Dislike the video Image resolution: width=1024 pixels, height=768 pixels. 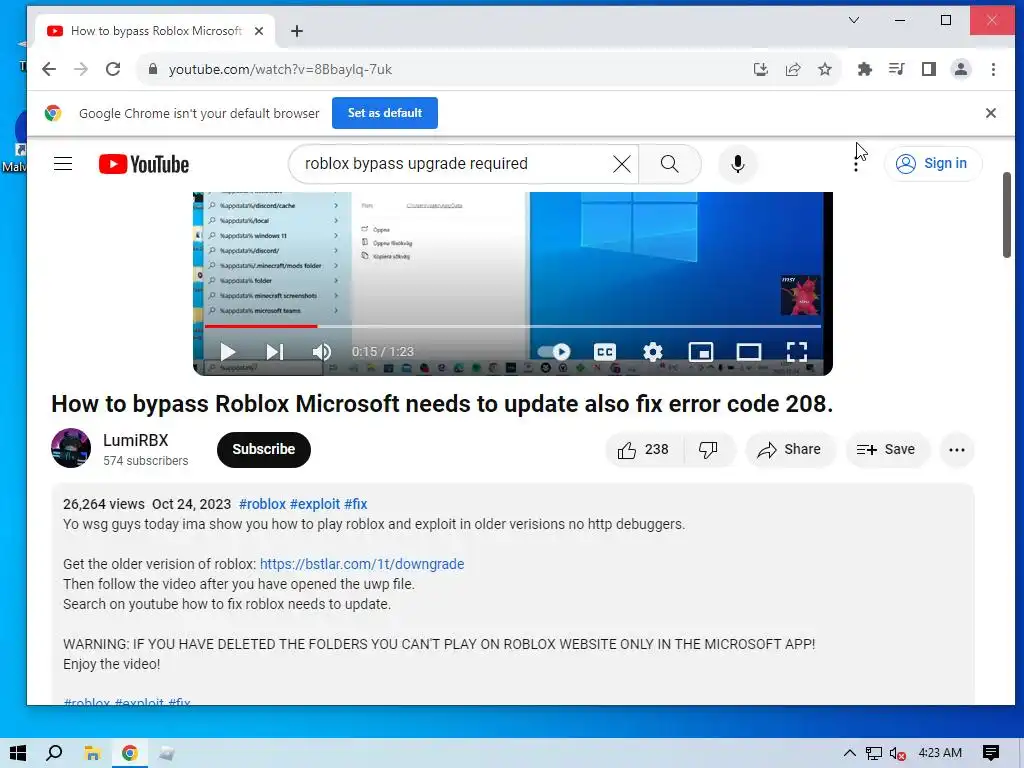[709, 449]
